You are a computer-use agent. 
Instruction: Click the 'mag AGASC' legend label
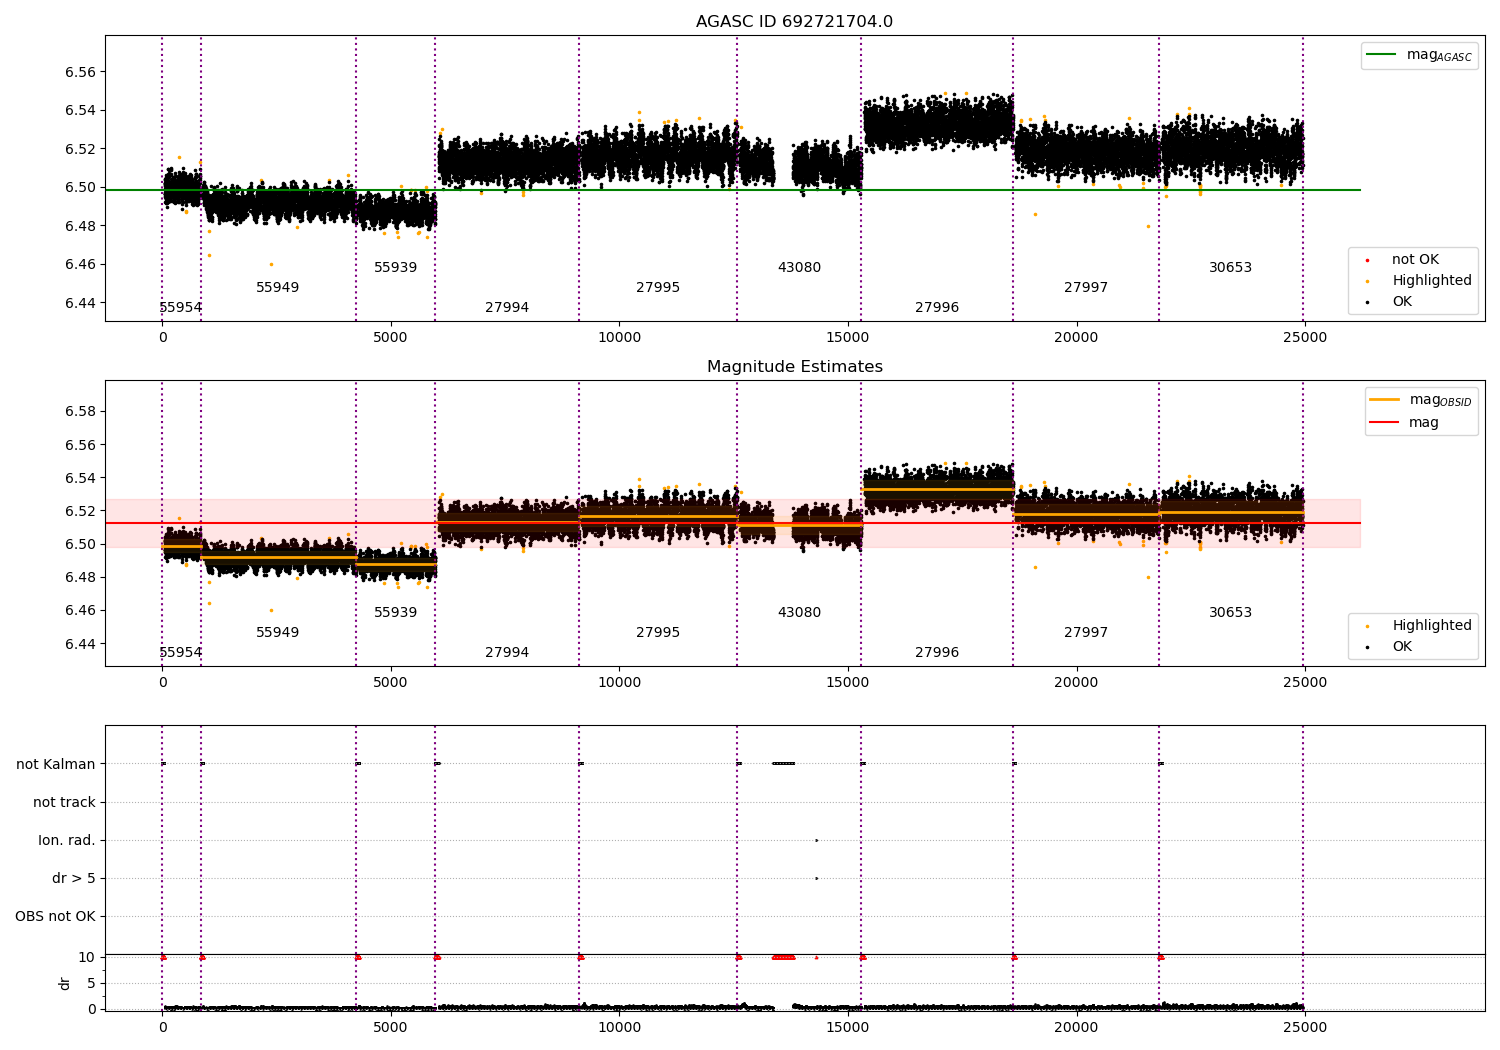coord(1439,55)
